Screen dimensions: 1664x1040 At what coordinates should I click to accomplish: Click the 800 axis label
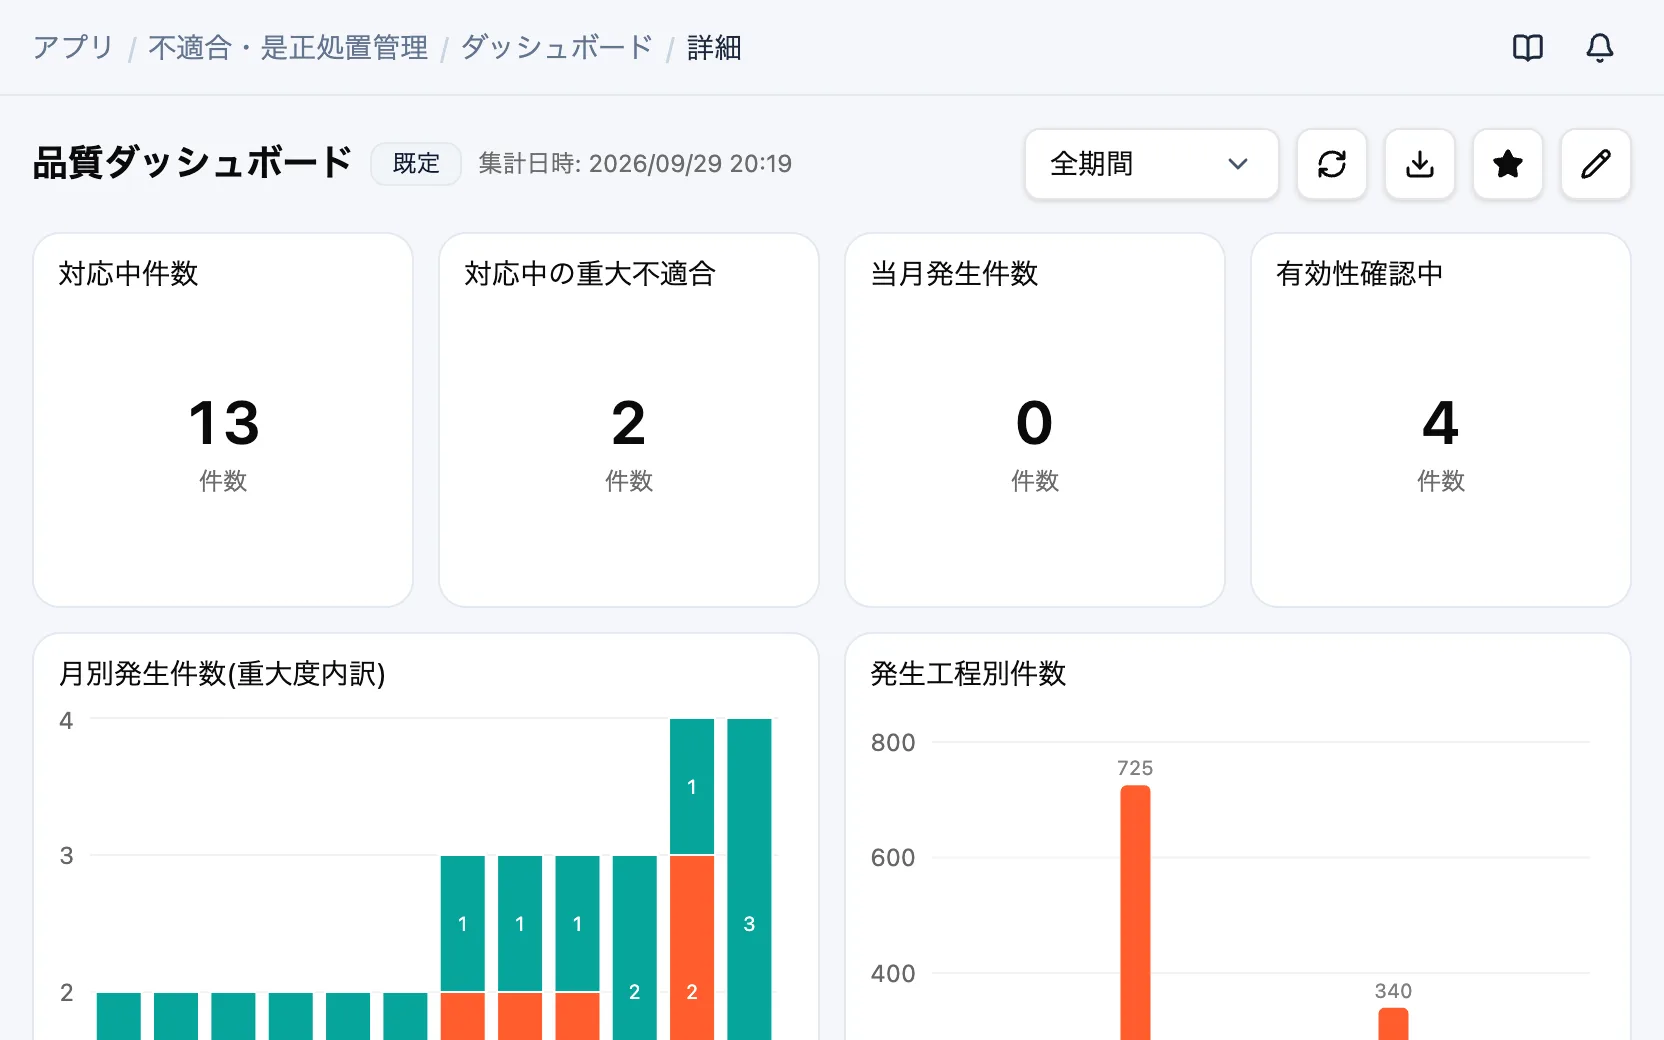click(893, 743)
